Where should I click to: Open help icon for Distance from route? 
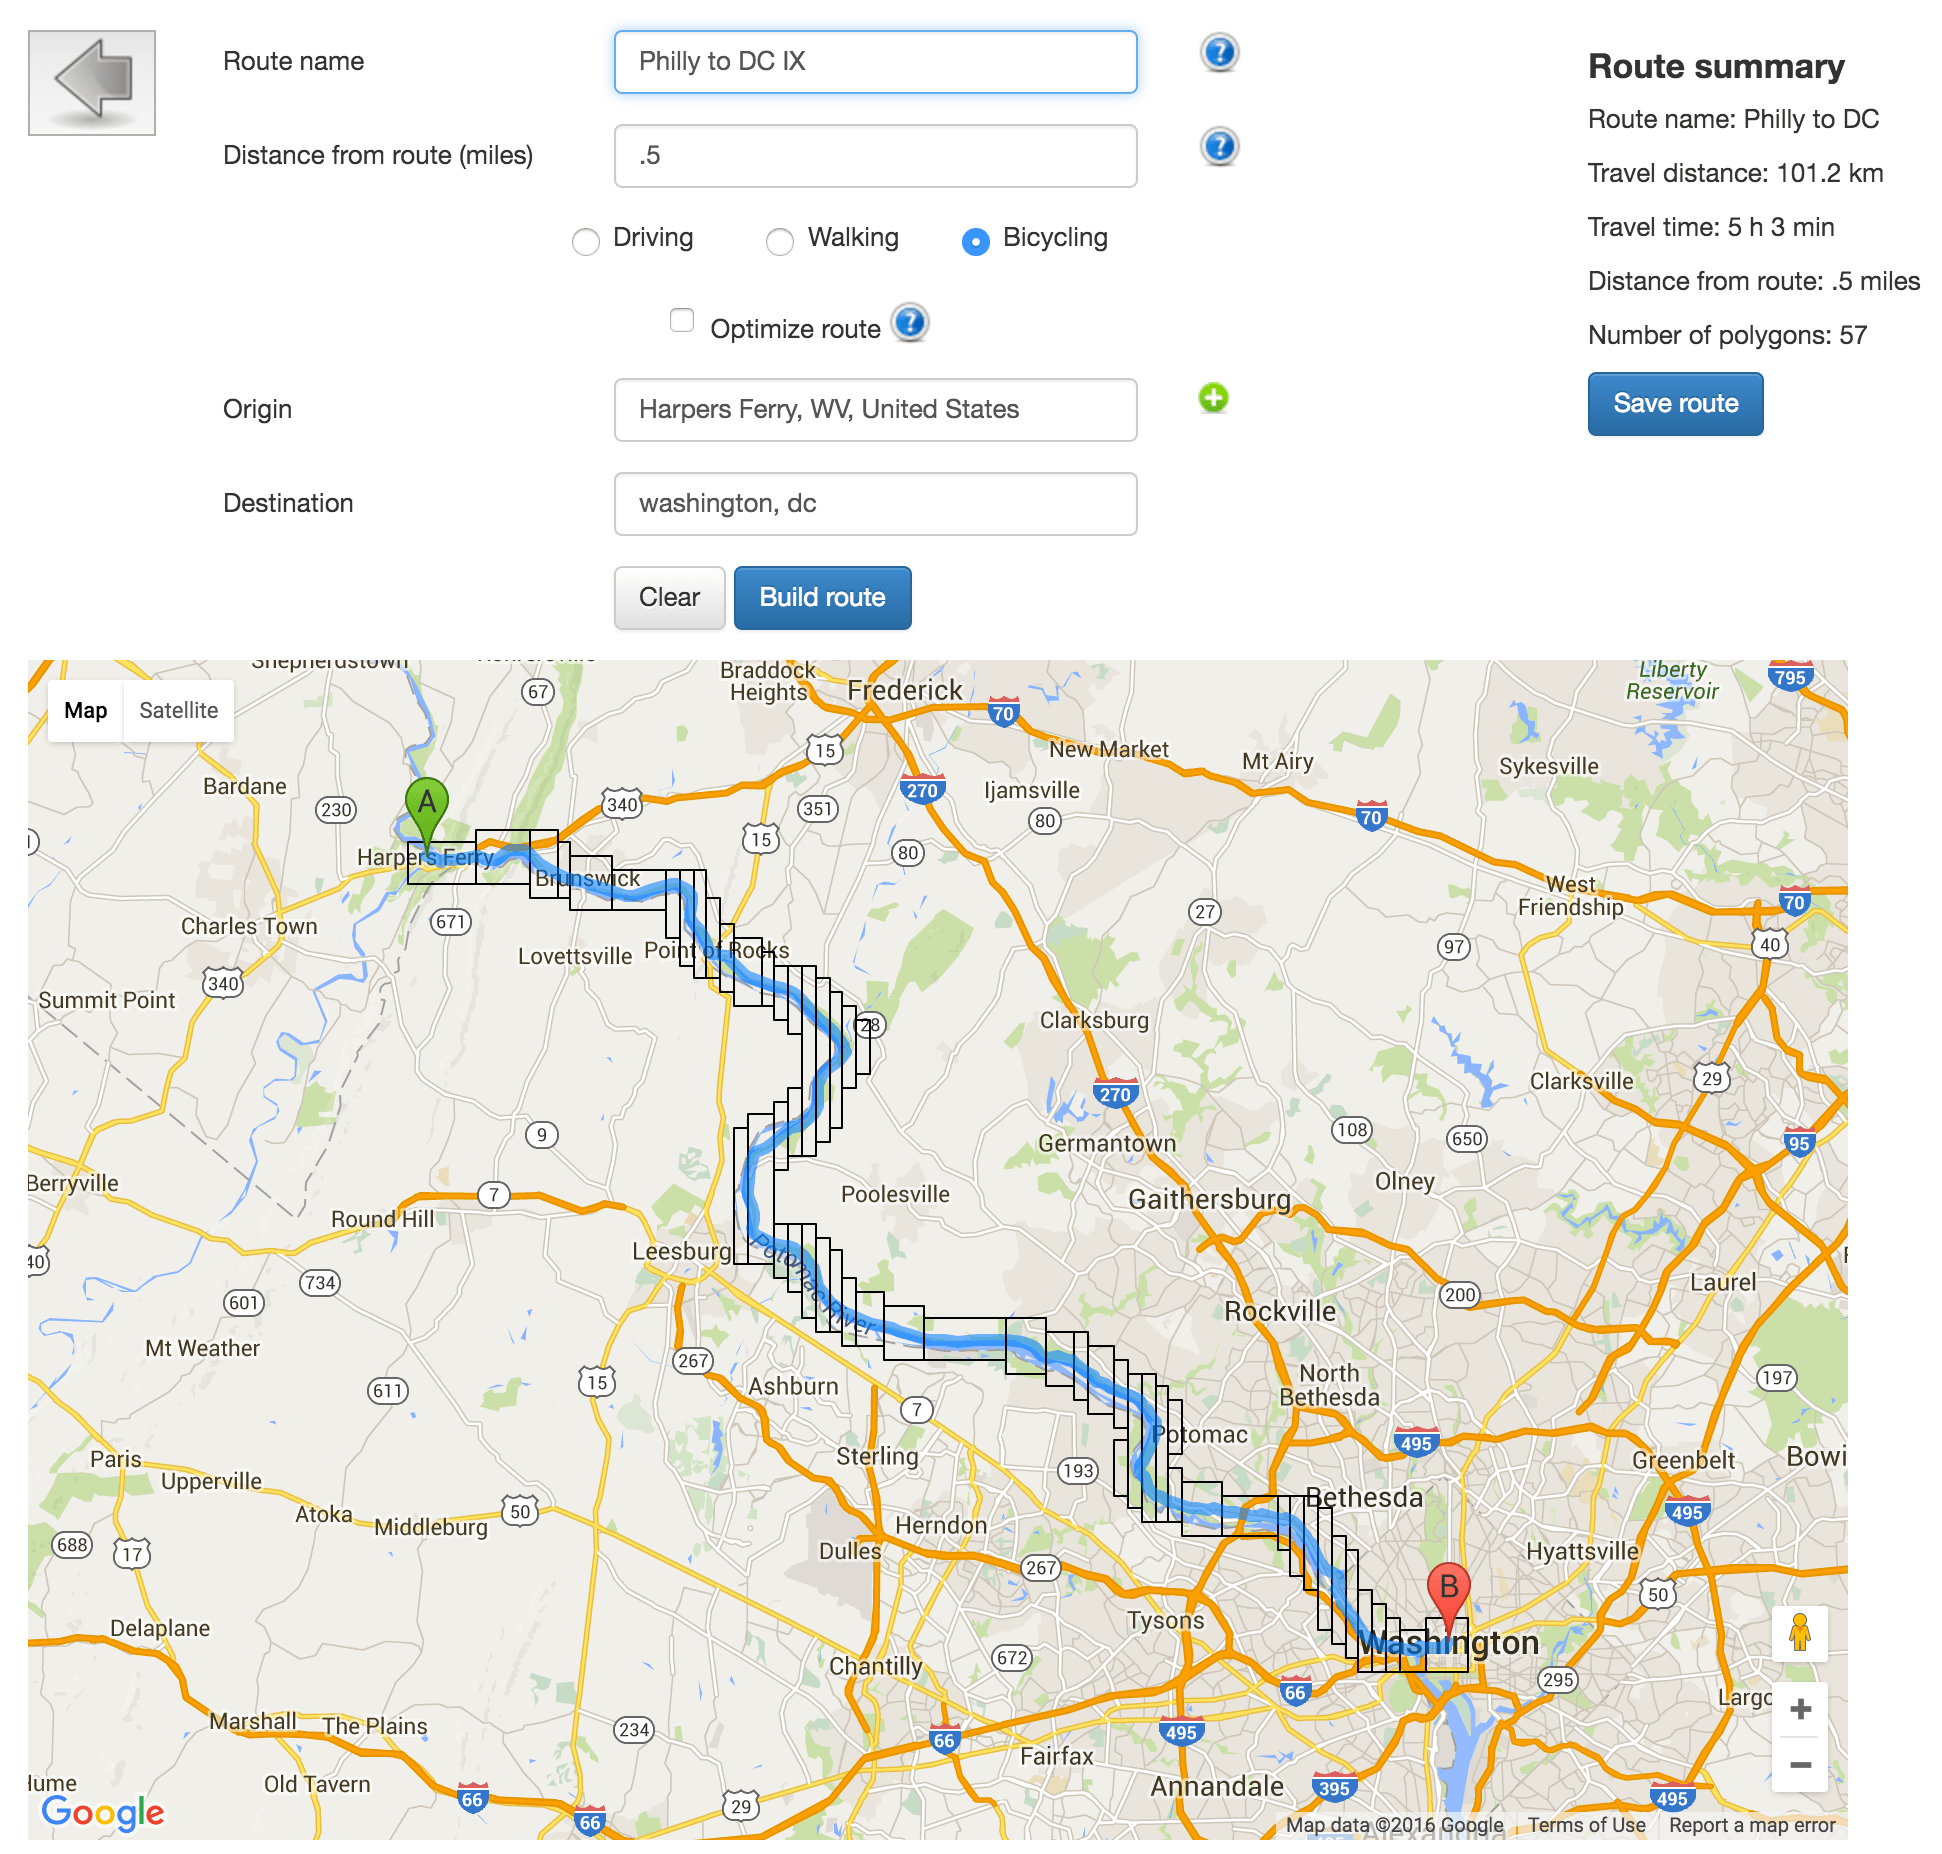(1219, 146)
